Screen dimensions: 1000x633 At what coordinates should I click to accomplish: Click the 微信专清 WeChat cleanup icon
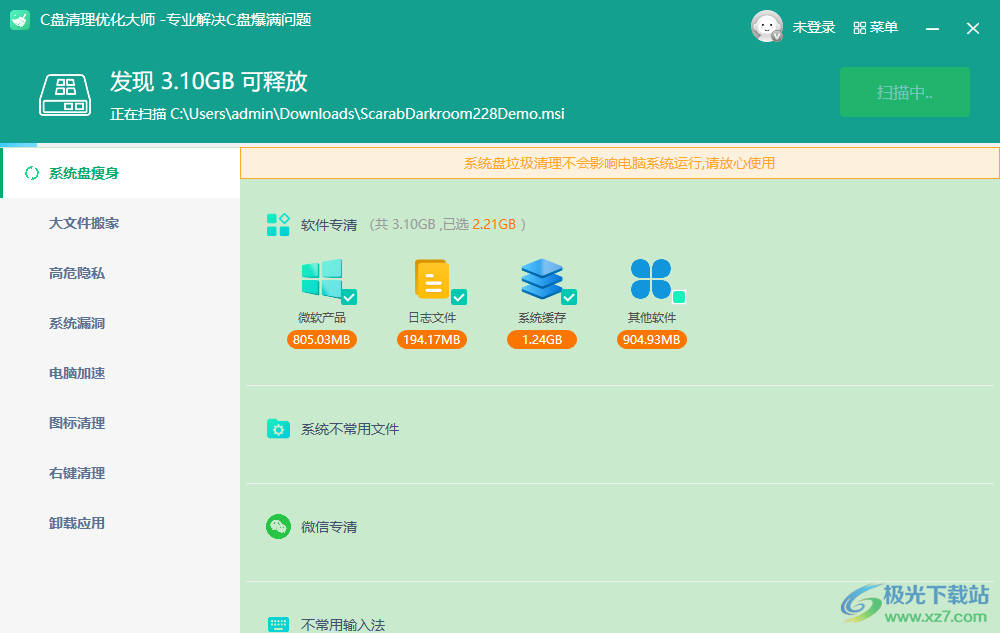pos(277,526)
